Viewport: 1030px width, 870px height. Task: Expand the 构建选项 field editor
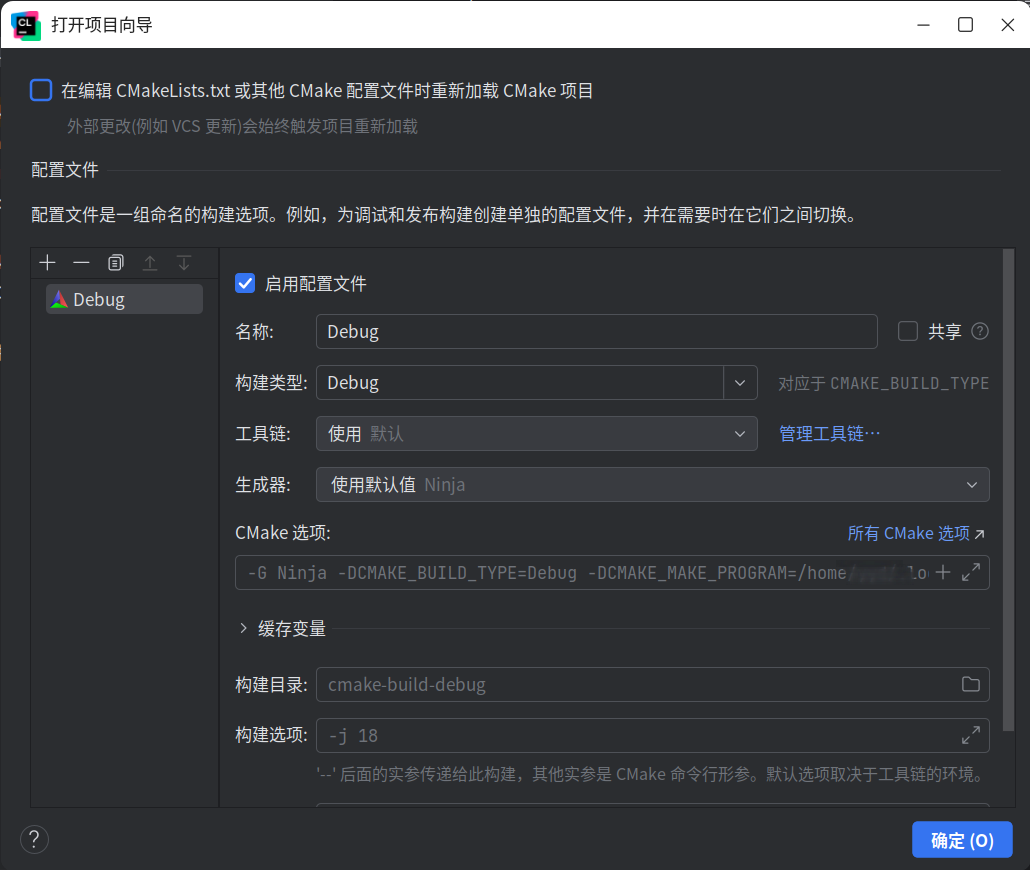[970, 735]
